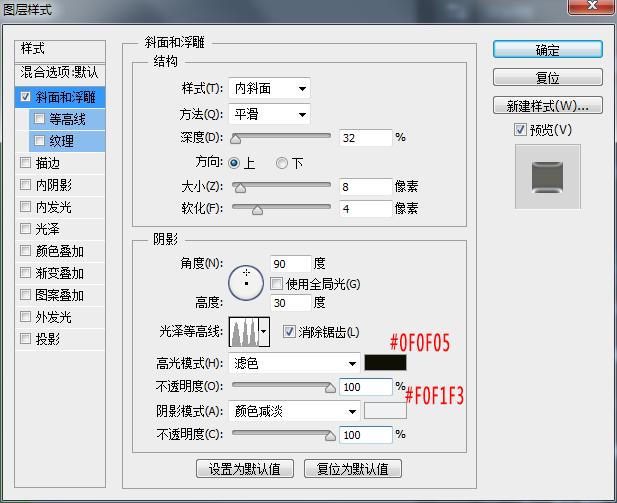Enable the 等高线 checkbox
The width and height of the screenshot is (617, 503).
click(39, 118)
